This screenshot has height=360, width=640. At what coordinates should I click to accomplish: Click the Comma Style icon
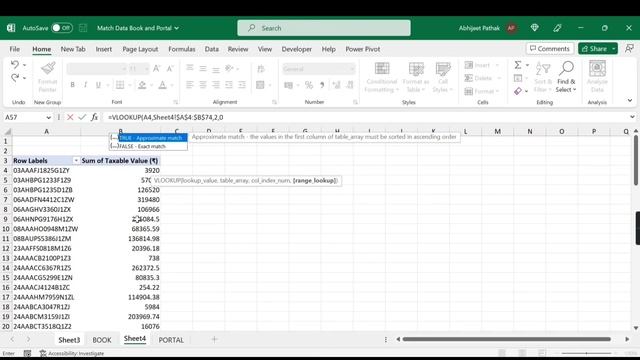(322, 85)
